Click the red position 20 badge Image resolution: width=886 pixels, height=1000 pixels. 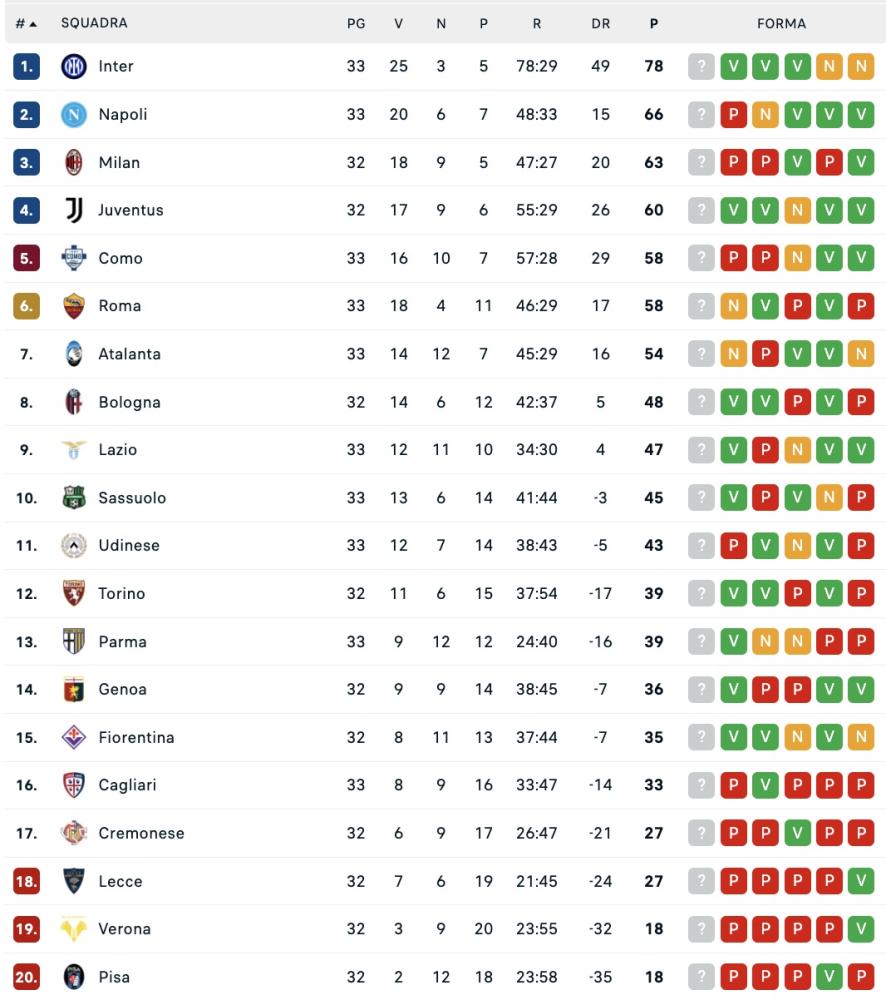(x=26, y=977)
